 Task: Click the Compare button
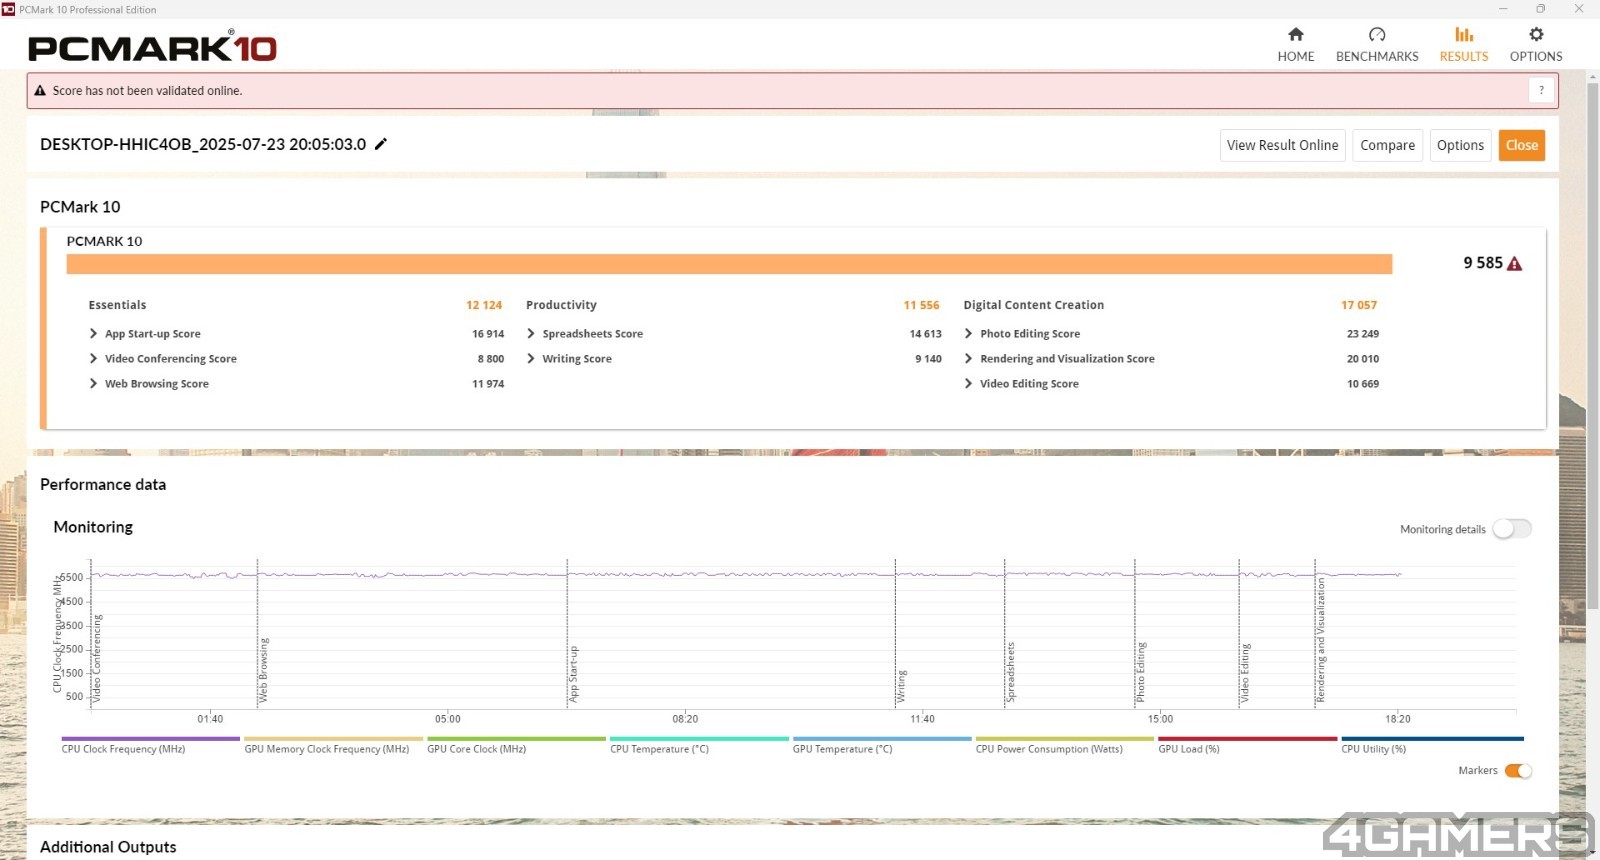click(1387, 145)
